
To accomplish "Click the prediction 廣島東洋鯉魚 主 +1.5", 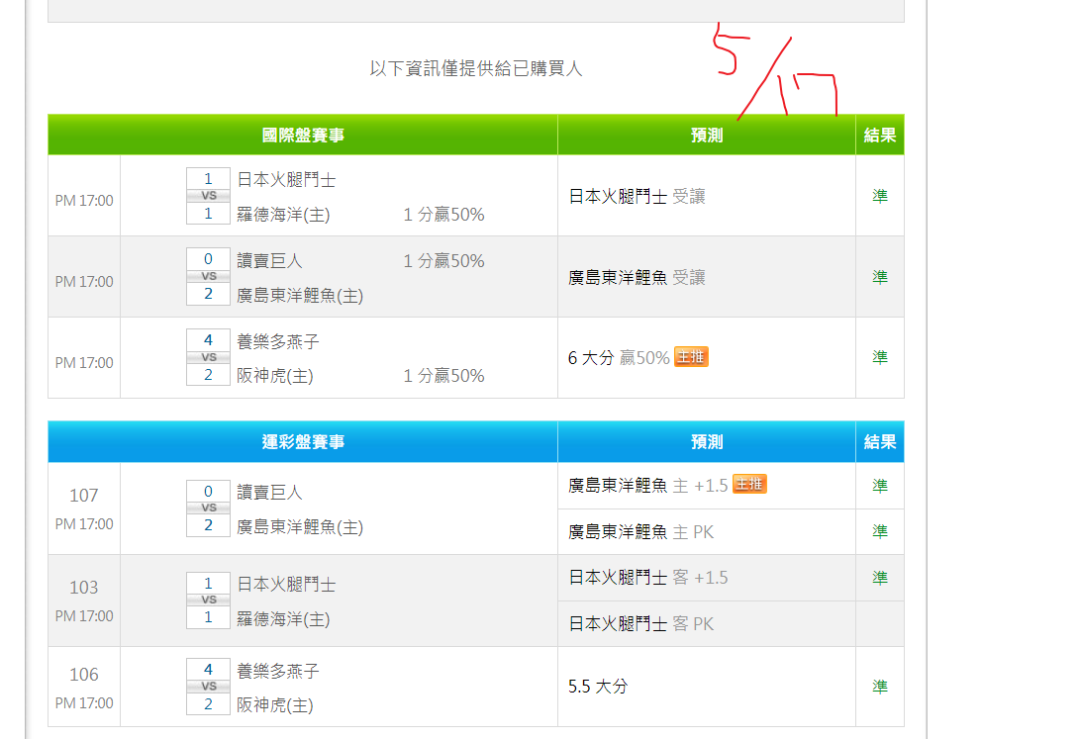I will point(647,486).
